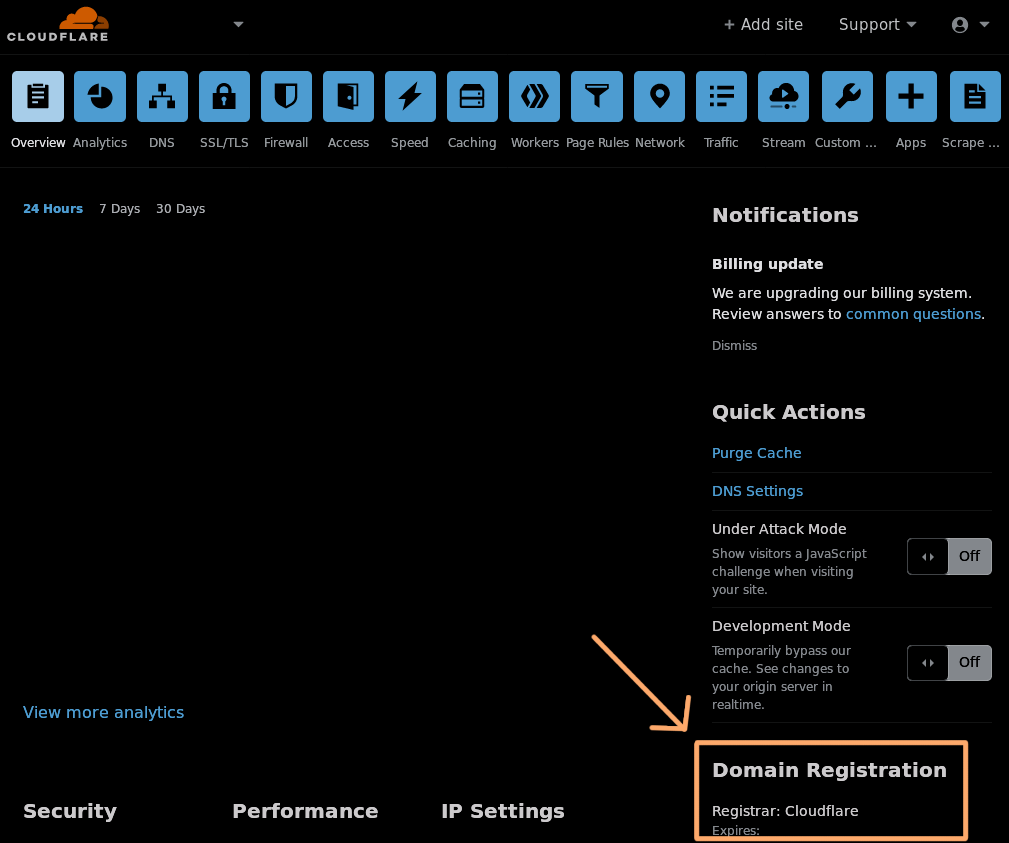Click the Performance section heading
This screenshot has width=1009, height=843.
coord(305,811)
